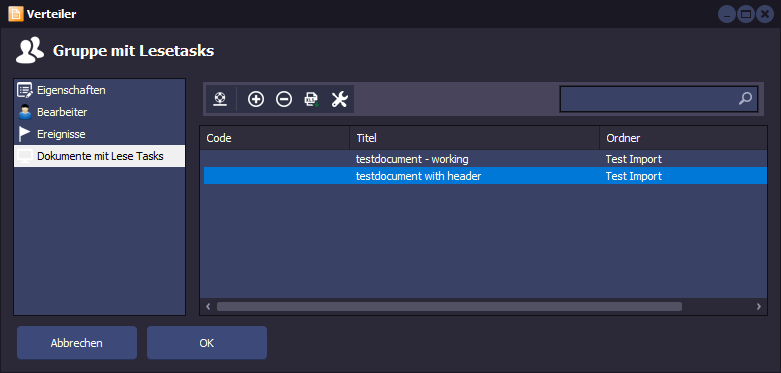
Task: Sort by the Ordner column header
Action: pyautogui.click(x=683, y=138)
